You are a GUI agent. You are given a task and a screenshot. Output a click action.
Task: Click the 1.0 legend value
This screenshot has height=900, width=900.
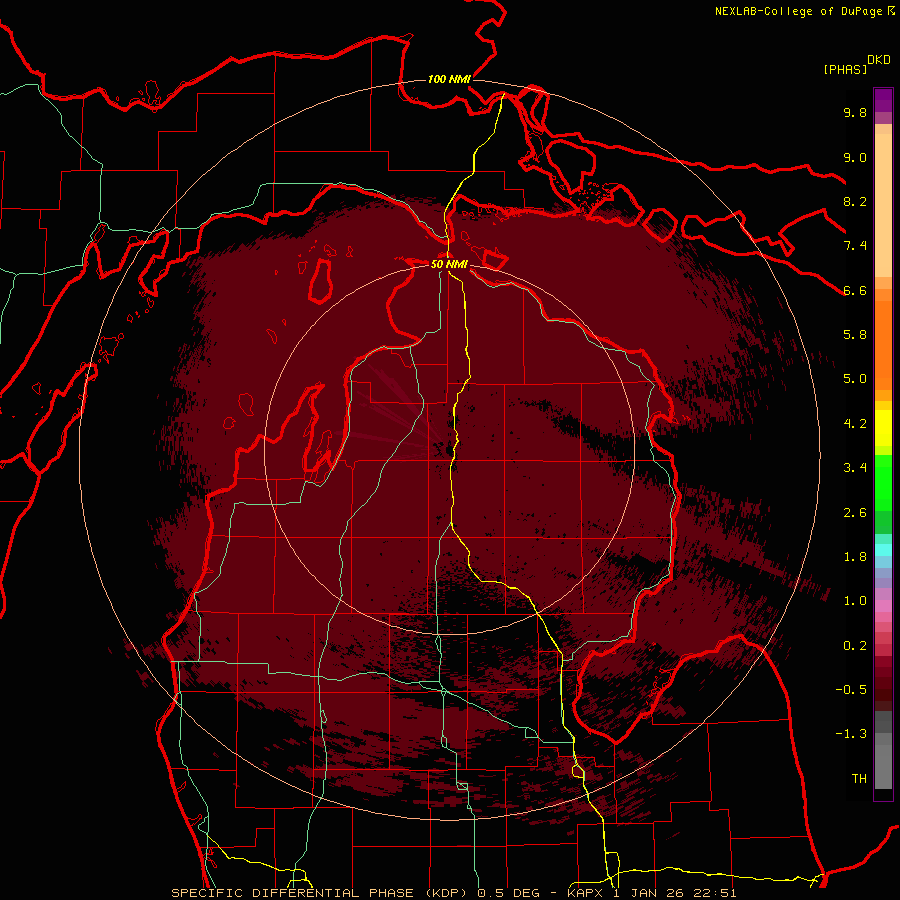855,601
